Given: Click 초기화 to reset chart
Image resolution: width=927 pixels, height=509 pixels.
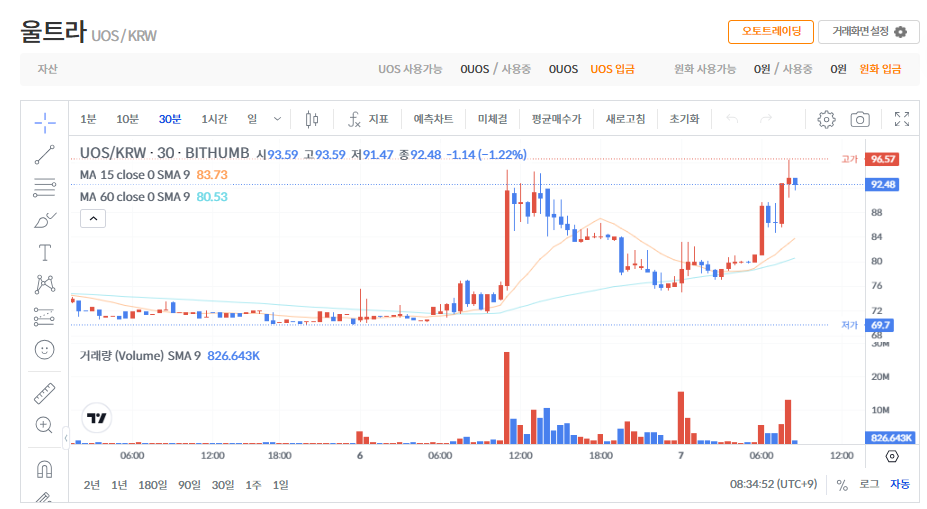Looking at the screenshot, I should [x=684, y=119].
